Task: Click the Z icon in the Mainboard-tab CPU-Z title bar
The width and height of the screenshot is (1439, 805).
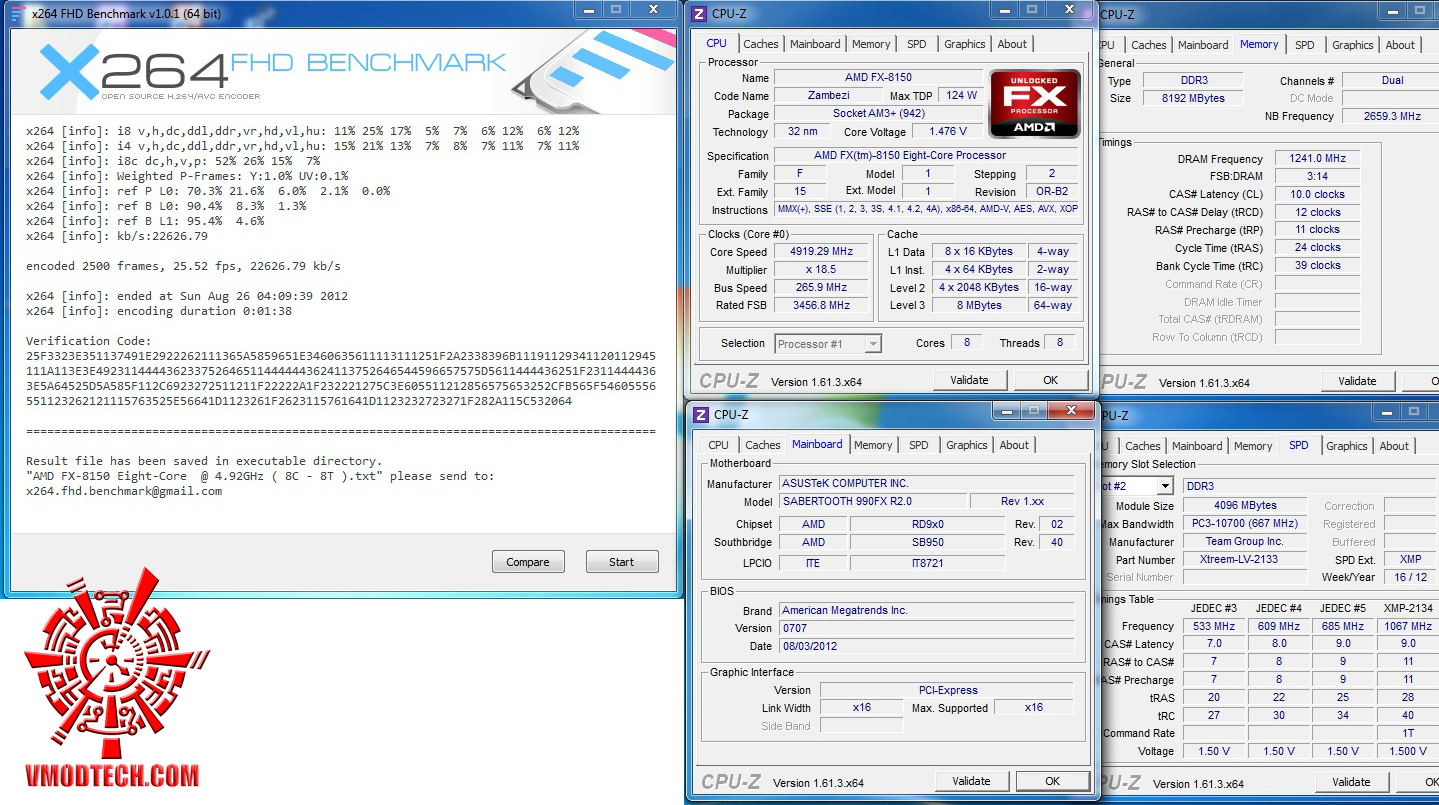Action: (x=701, y=415)
